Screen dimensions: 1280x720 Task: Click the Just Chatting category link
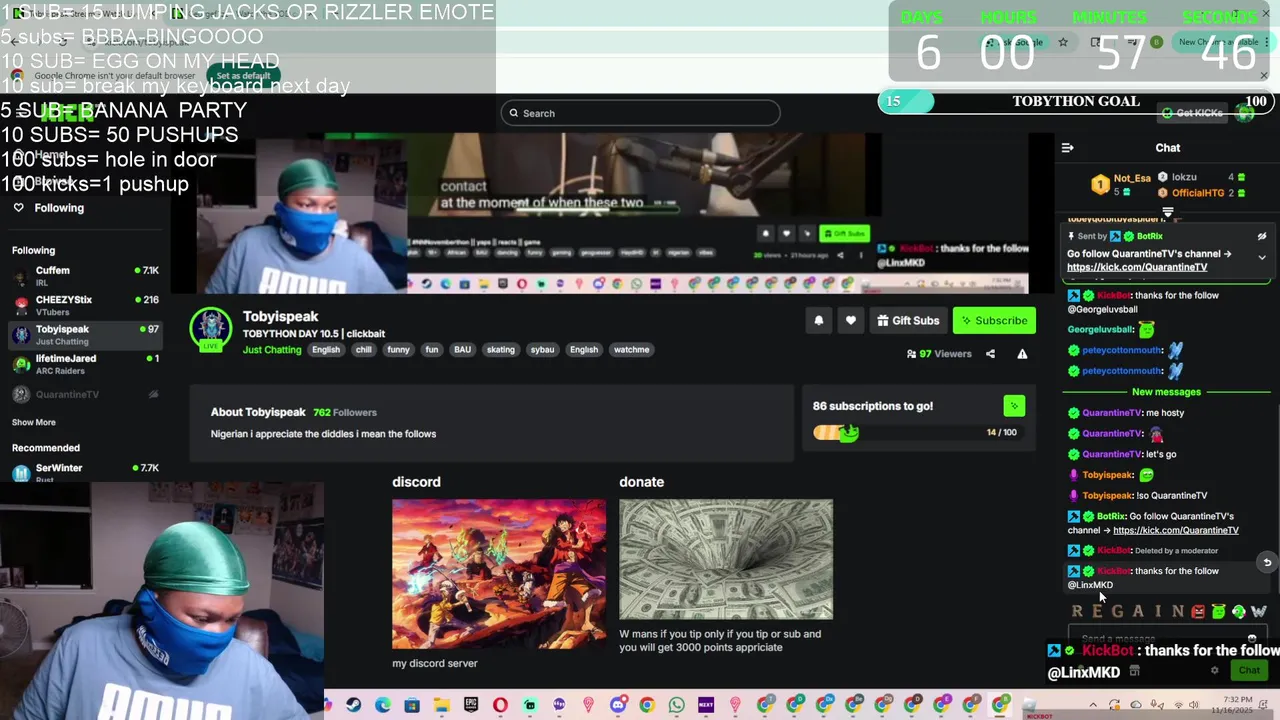[271, 350]
